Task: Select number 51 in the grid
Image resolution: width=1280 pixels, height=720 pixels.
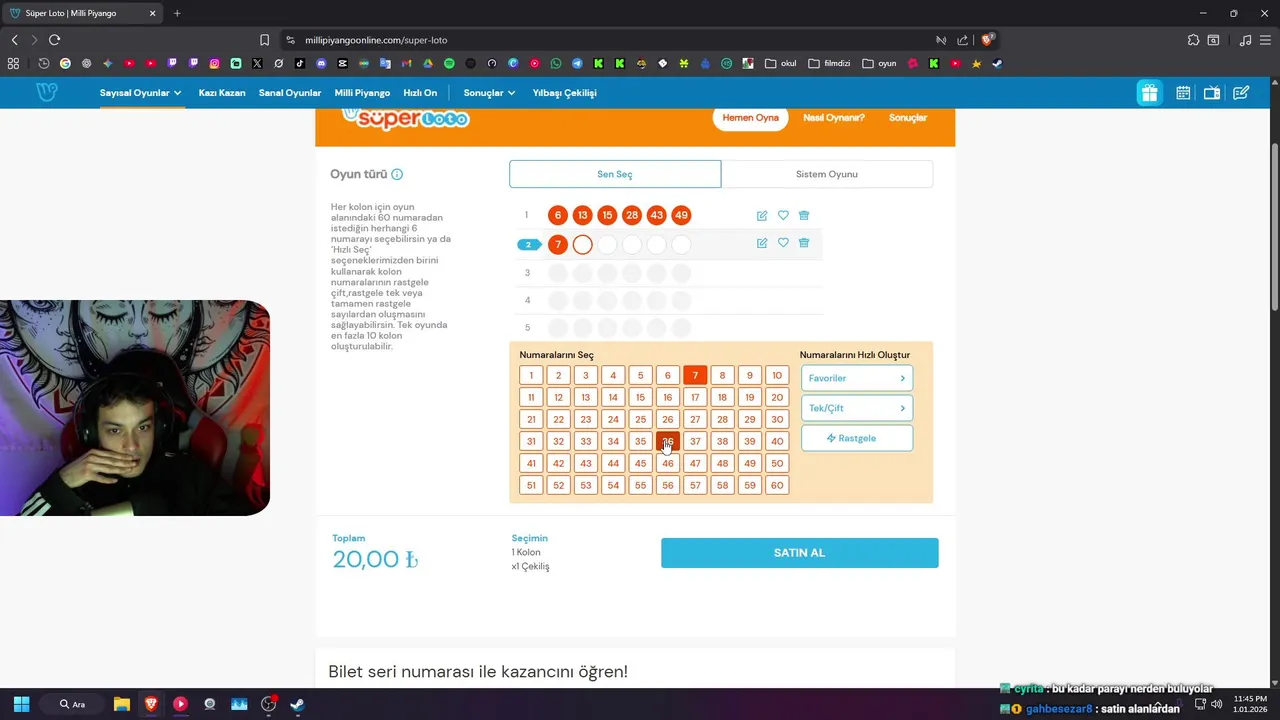Action: [531, 485]
